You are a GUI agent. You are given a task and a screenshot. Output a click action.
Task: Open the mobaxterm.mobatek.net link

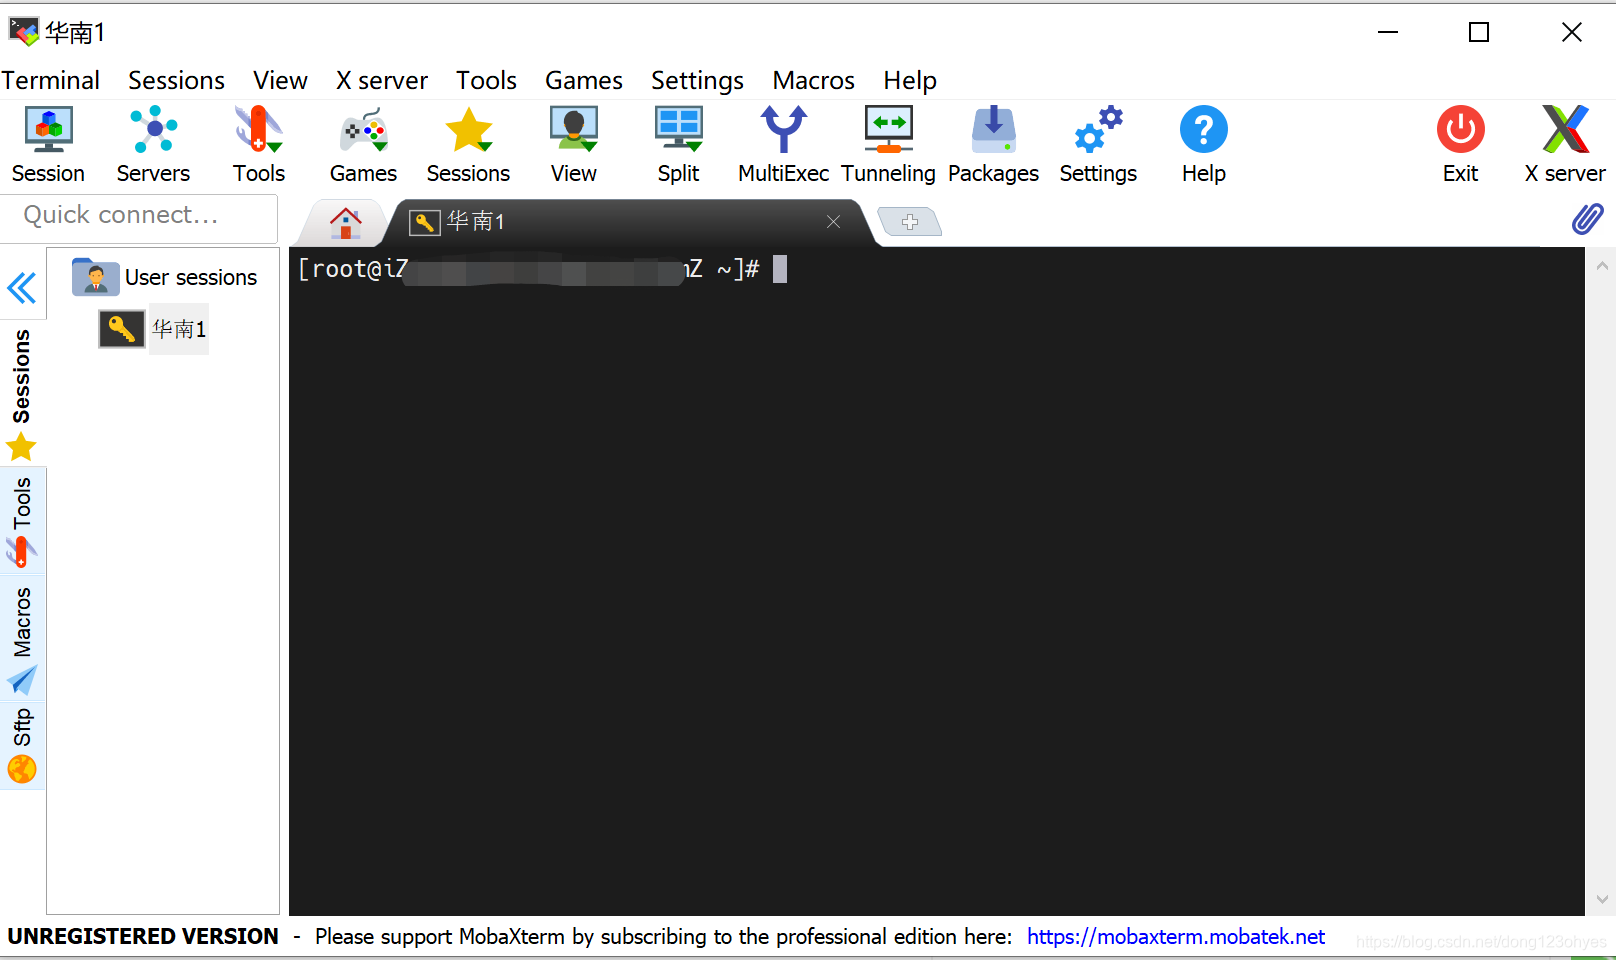coord(1175,937)
